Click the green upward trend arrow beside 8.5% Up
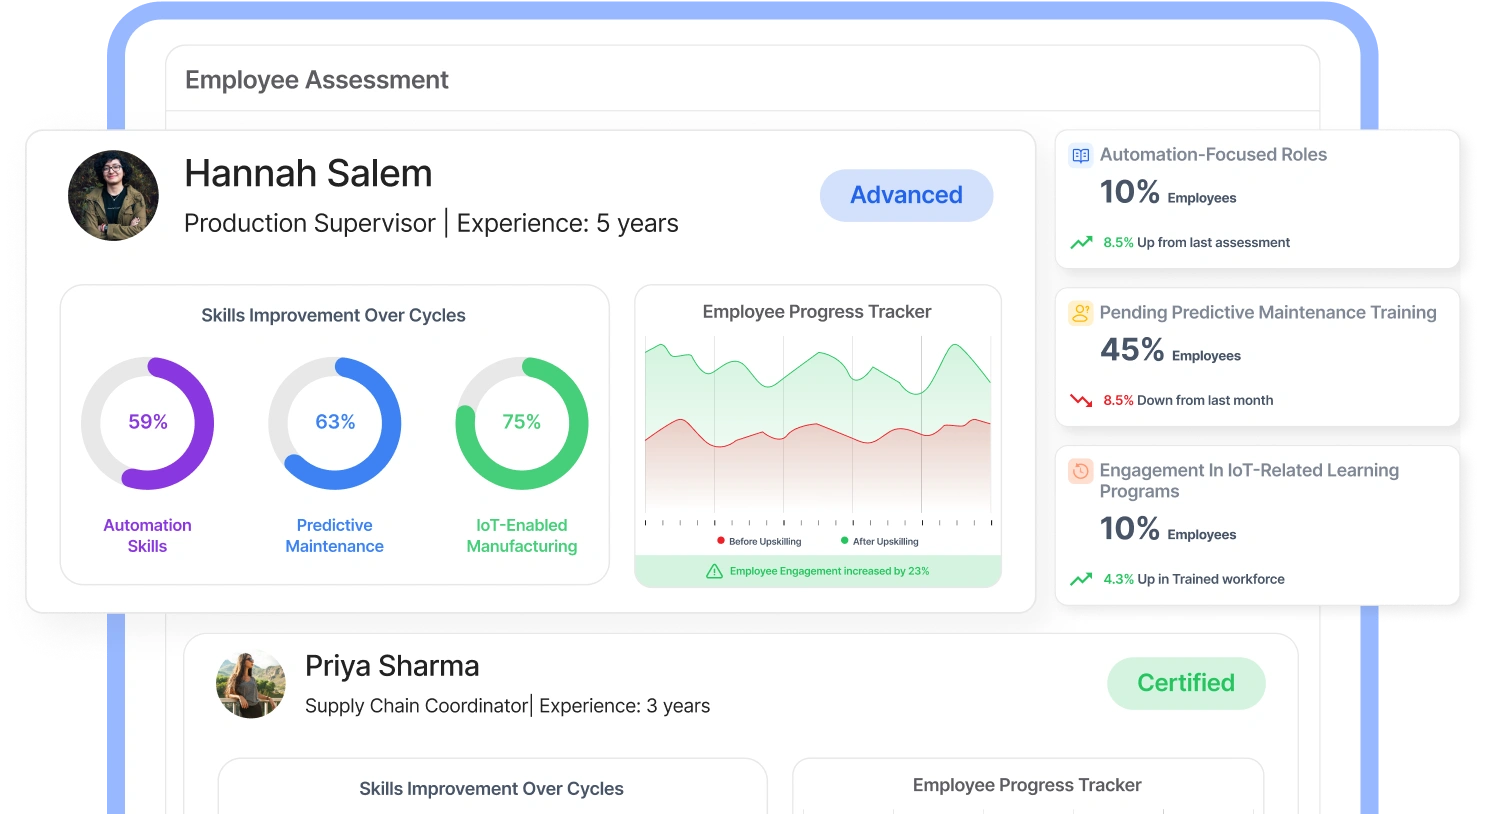The width and height of the screenshot is (1485, 814). coord(1081,242)
